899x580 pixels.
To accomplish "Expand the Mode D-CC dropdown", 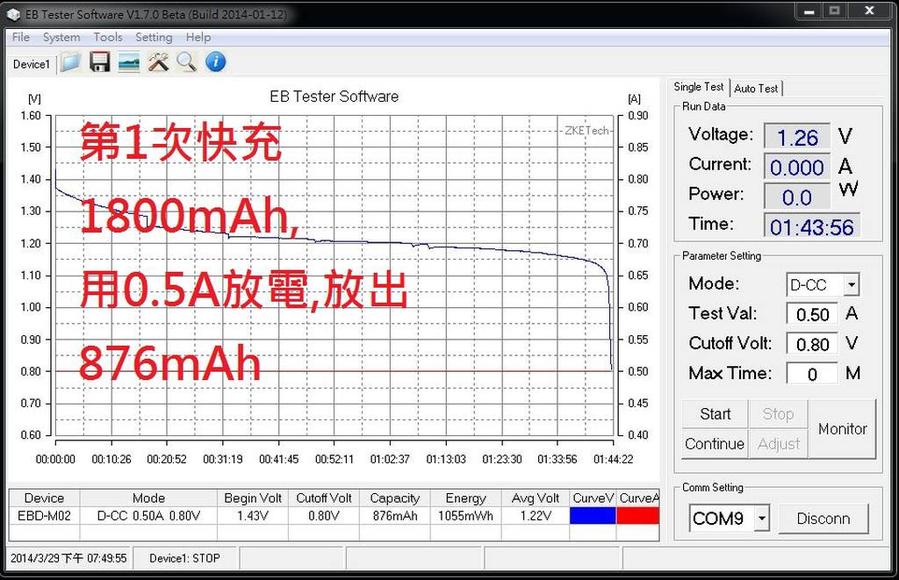I will pyautogui.click(x=851, y=285).
